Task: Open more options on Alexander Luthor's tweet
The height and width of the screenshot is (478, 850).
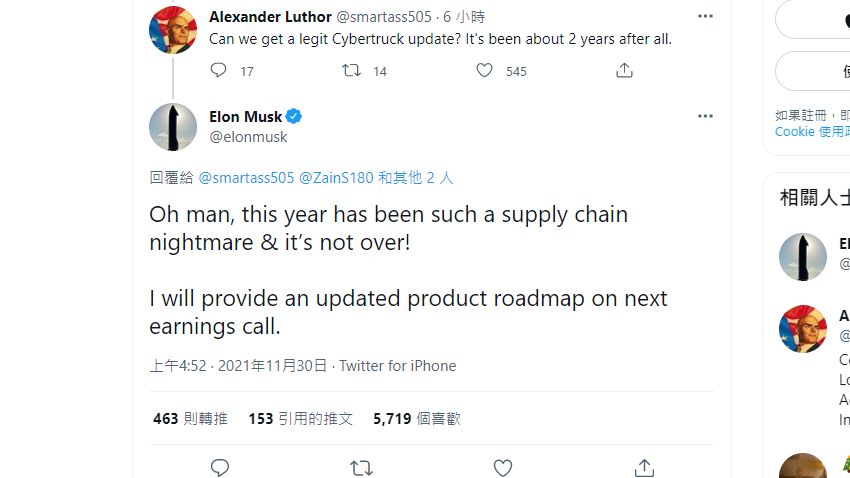Action: (705, 17)
